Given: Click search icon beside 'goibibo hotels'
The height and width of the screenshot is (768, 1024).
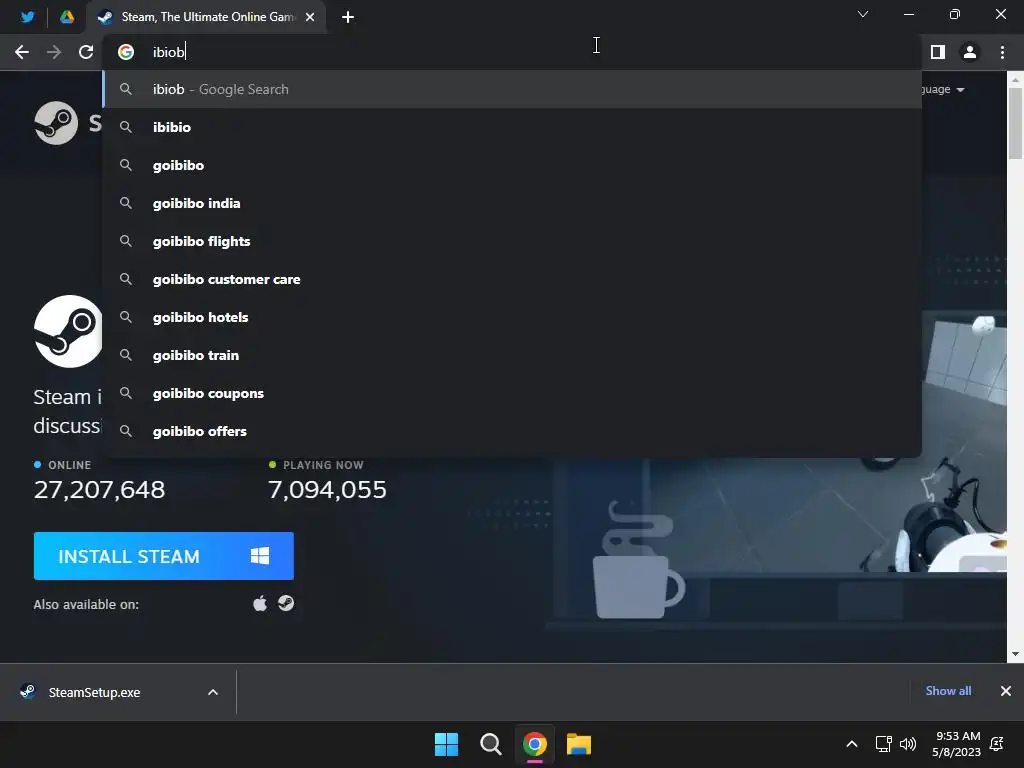Looking at the screenshot, I should pos(126,317).
